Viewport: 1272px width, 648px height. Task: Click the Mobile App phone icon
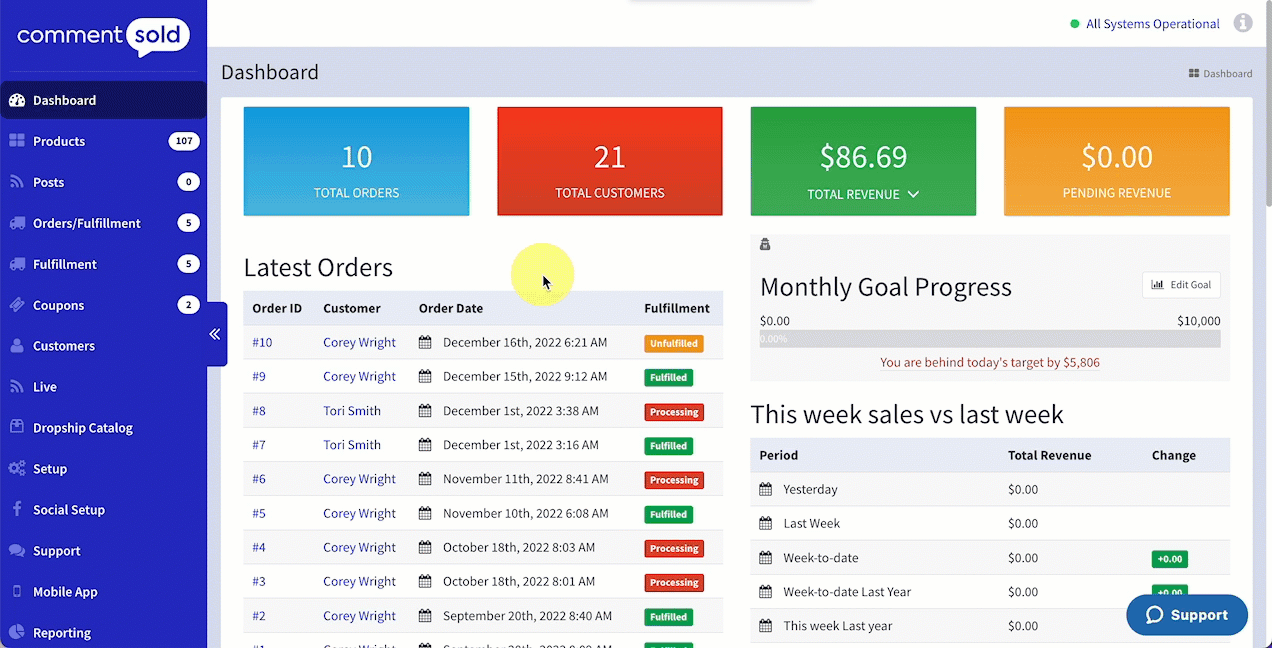pos(16,592)
